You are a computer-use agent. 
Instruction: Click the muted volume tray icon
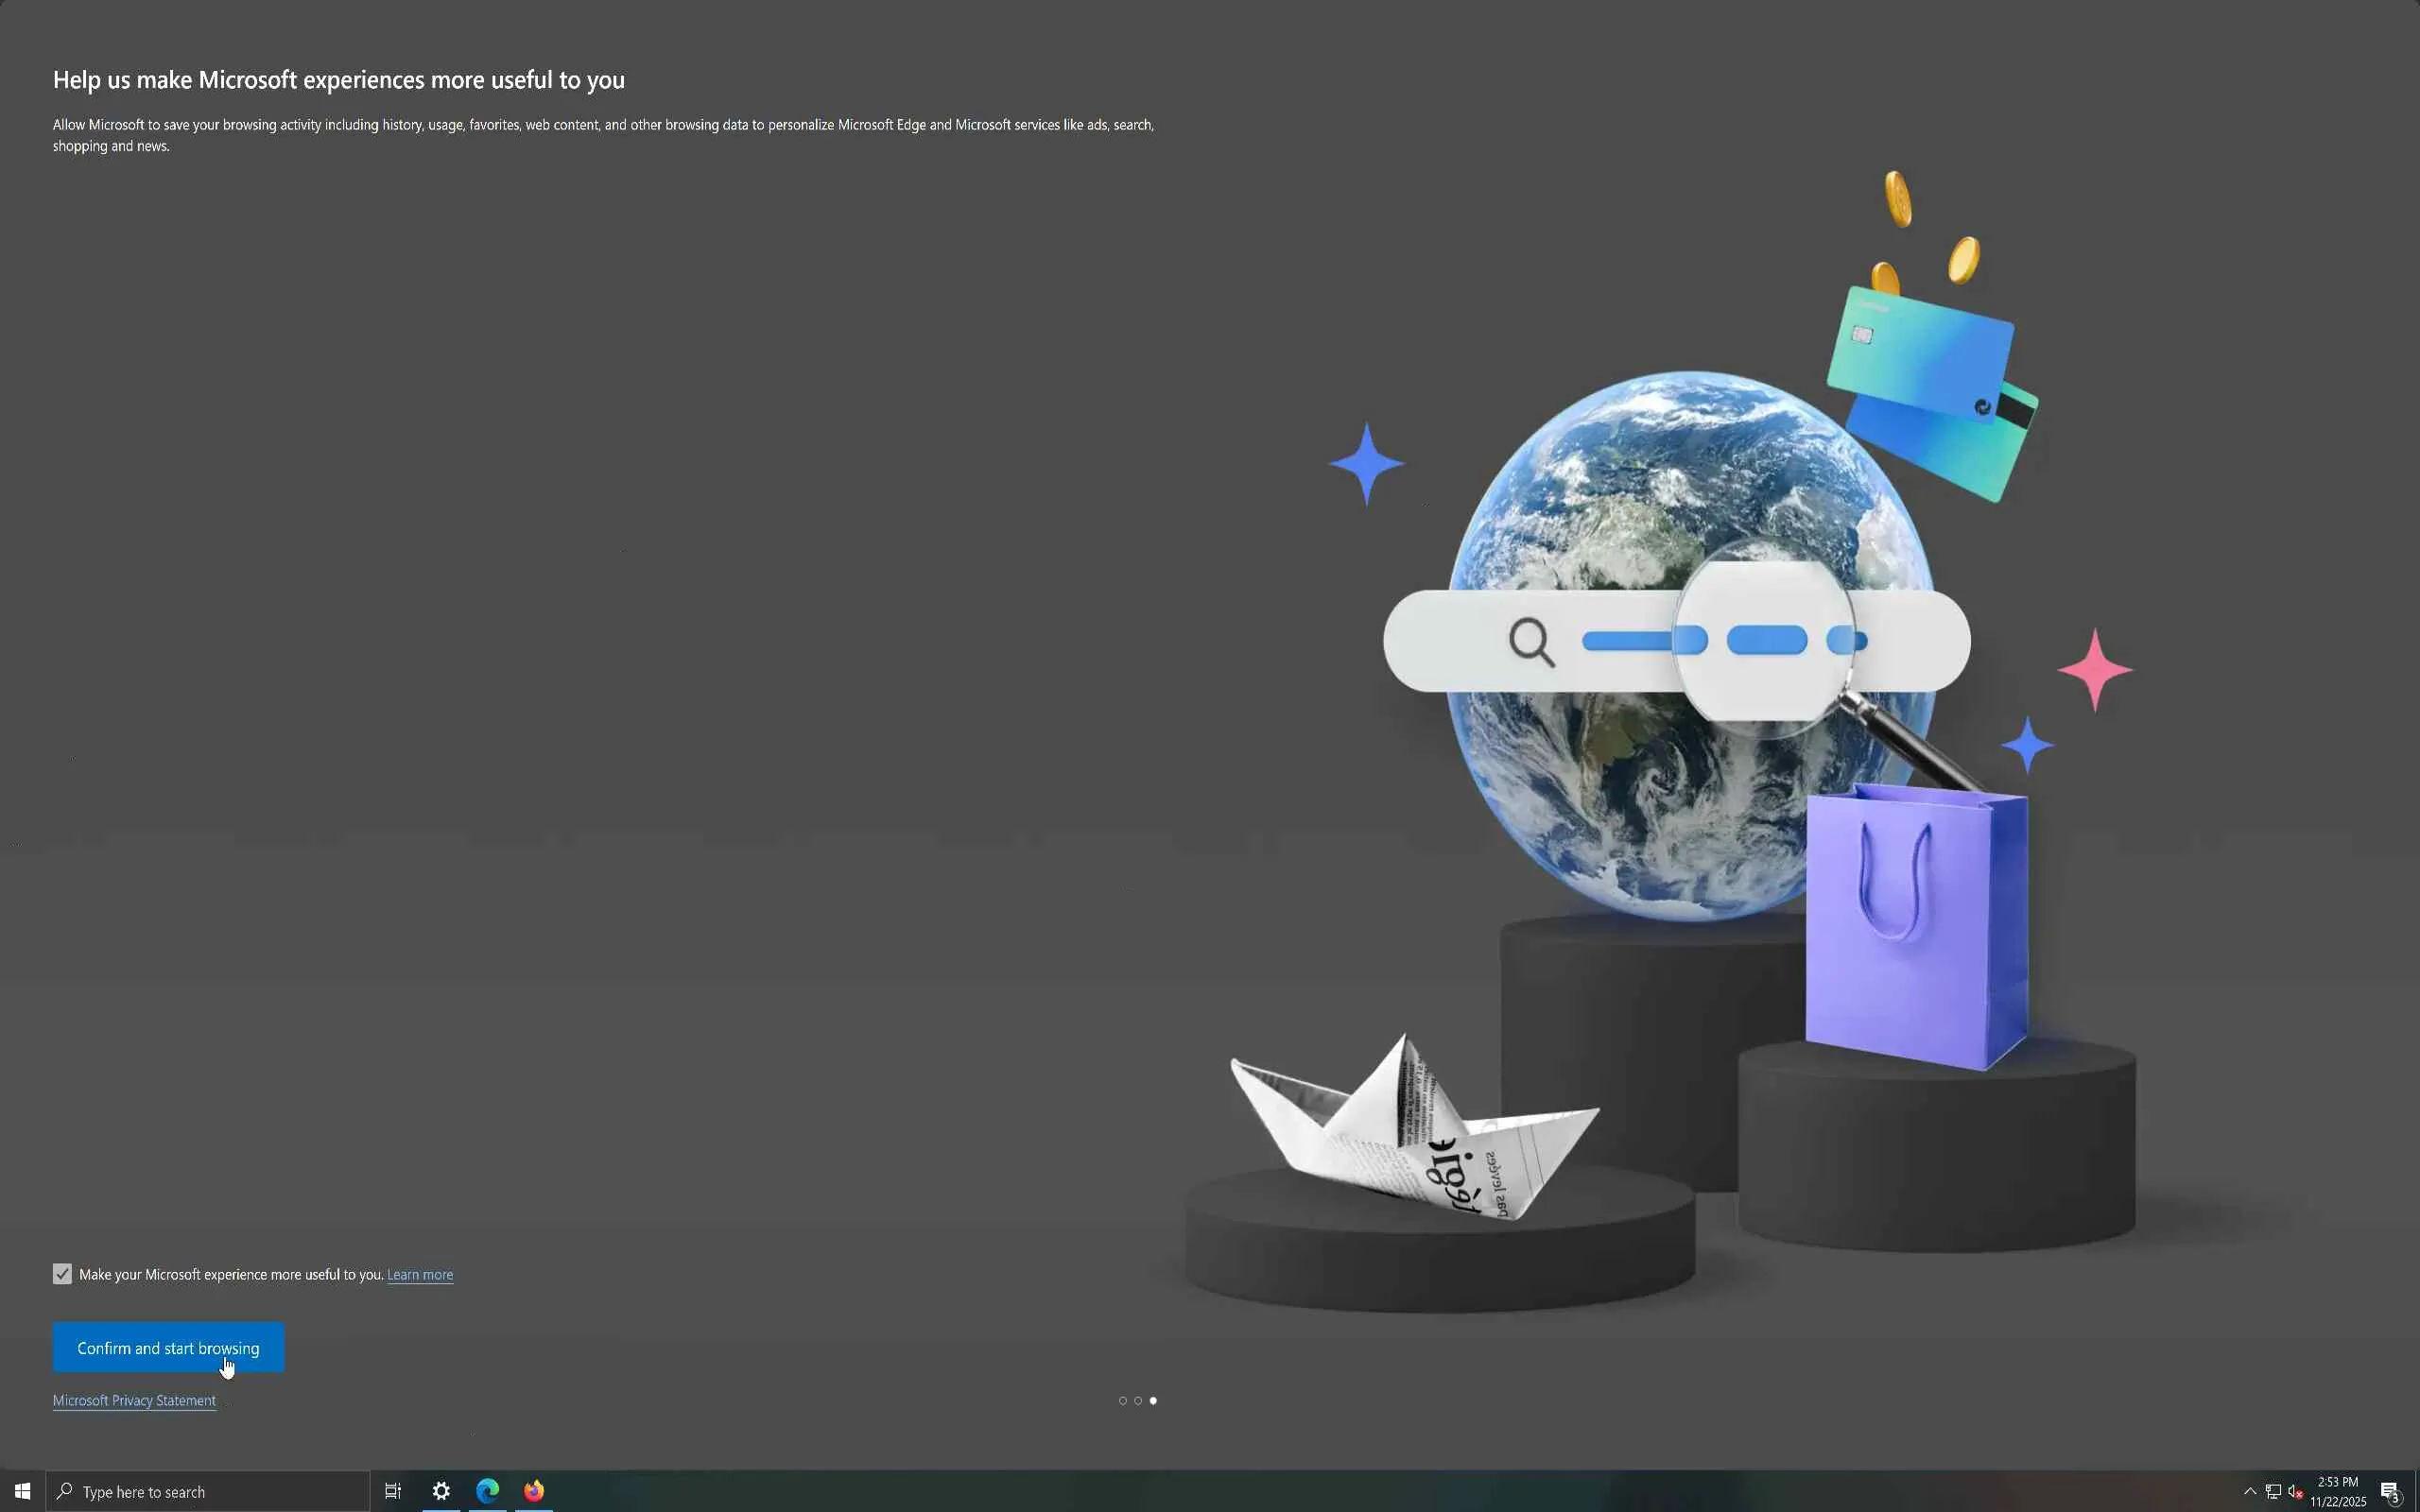click(x=2295, y=1491)
